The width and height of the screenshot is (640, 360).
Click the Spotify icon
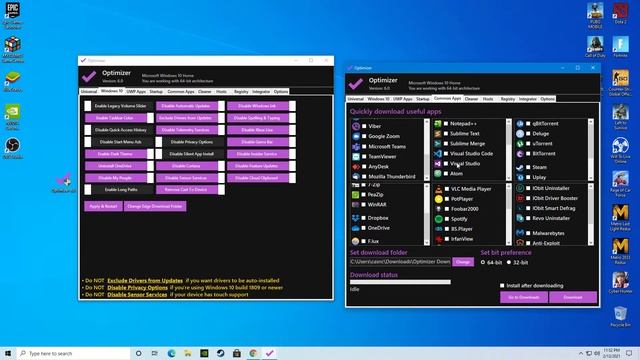(x=439, y=219)
